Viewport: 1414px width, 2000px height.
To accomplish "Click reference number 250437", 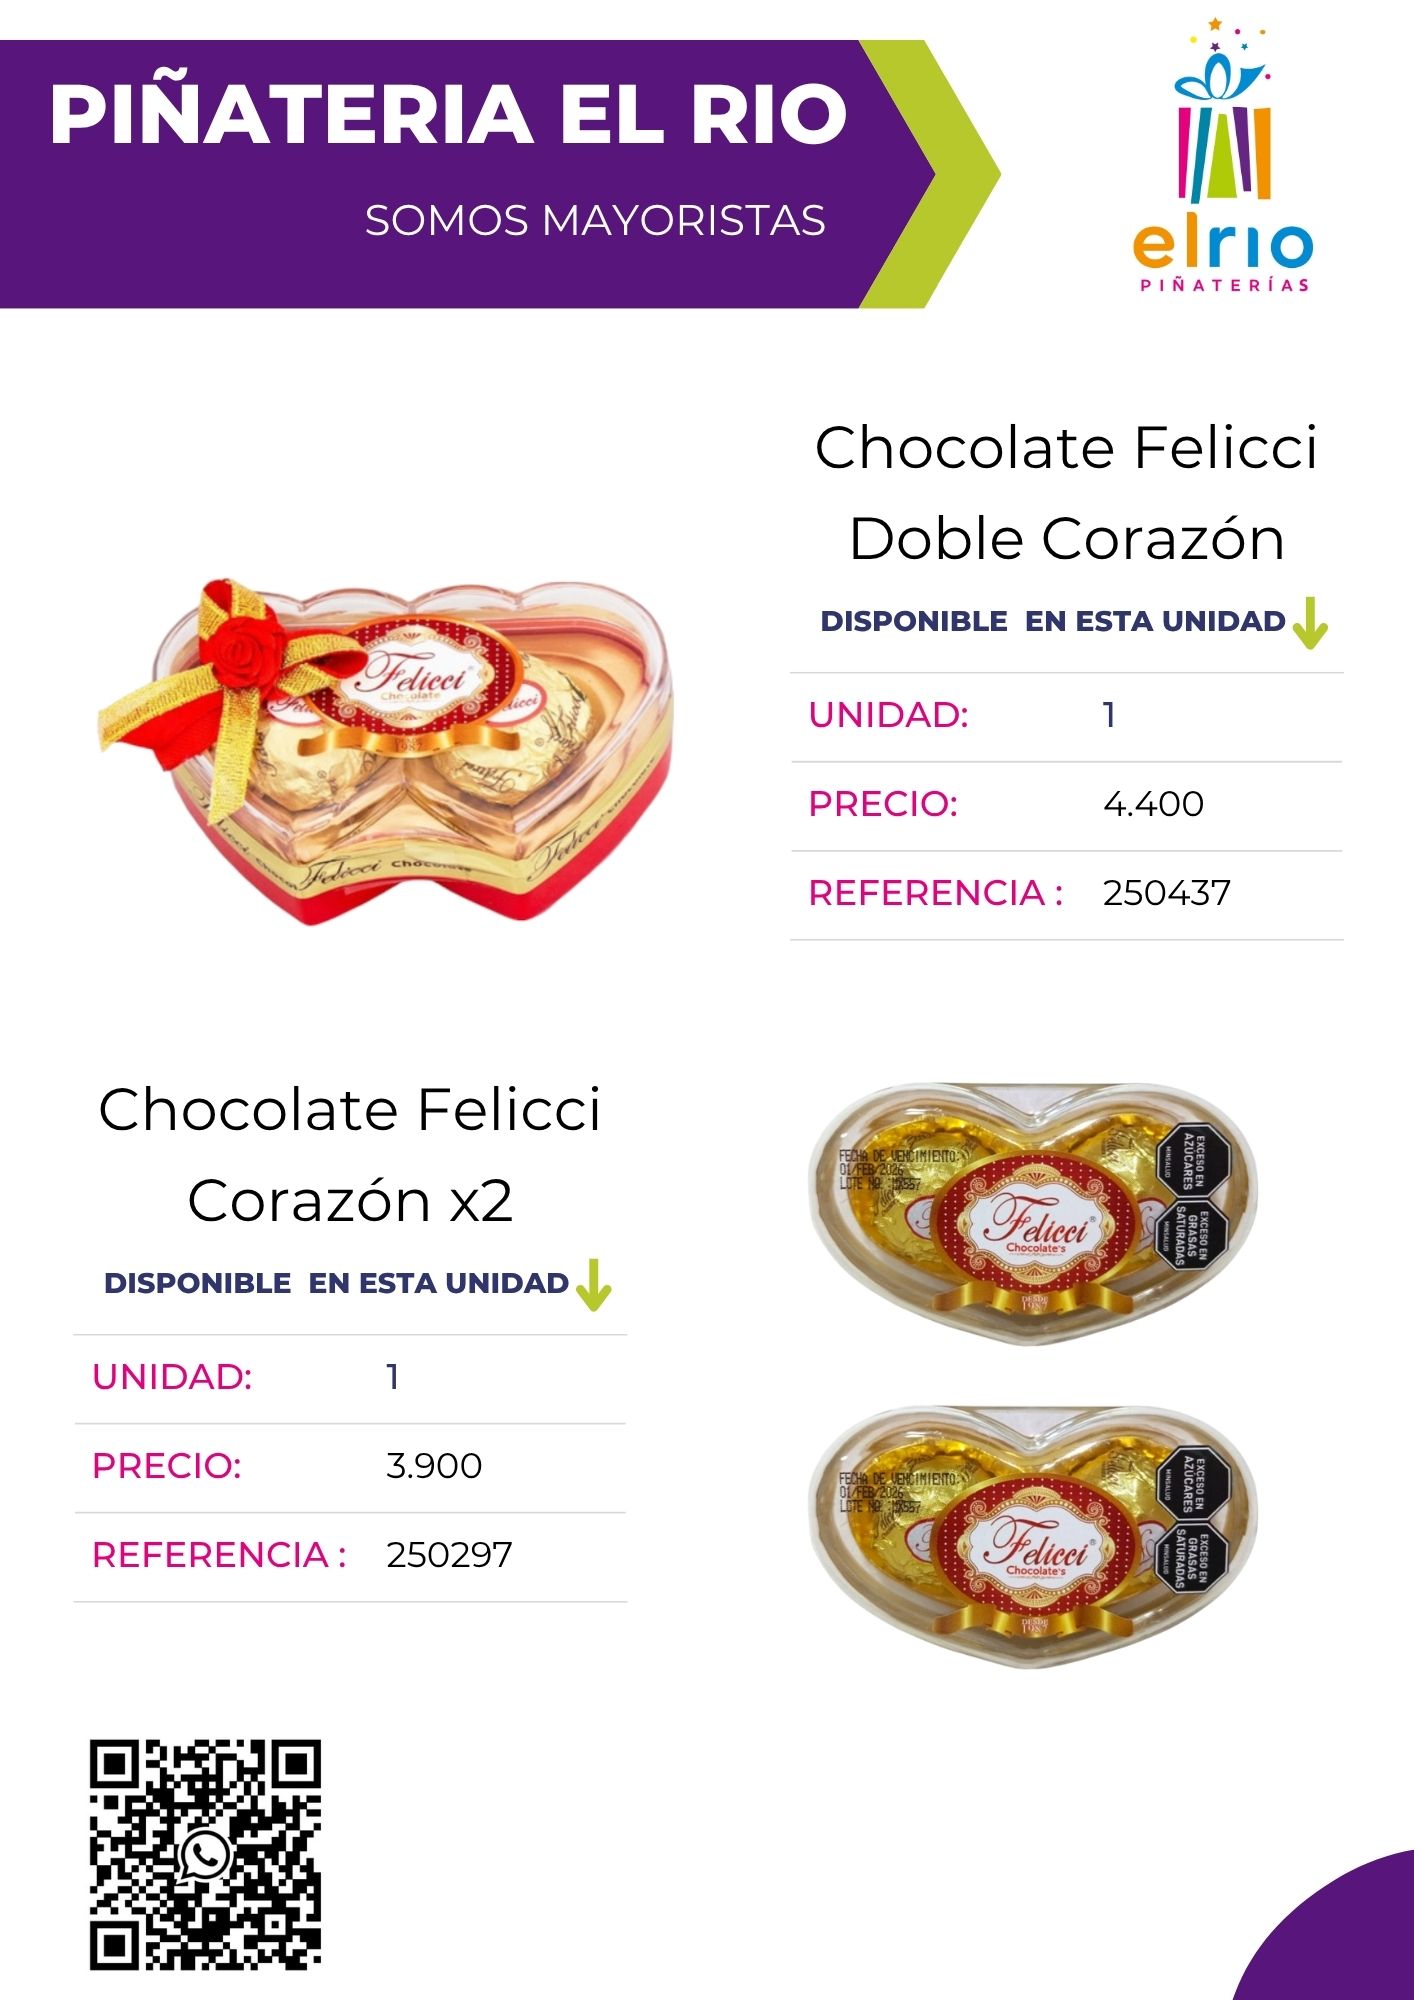I will click(x=1166, y=893).
